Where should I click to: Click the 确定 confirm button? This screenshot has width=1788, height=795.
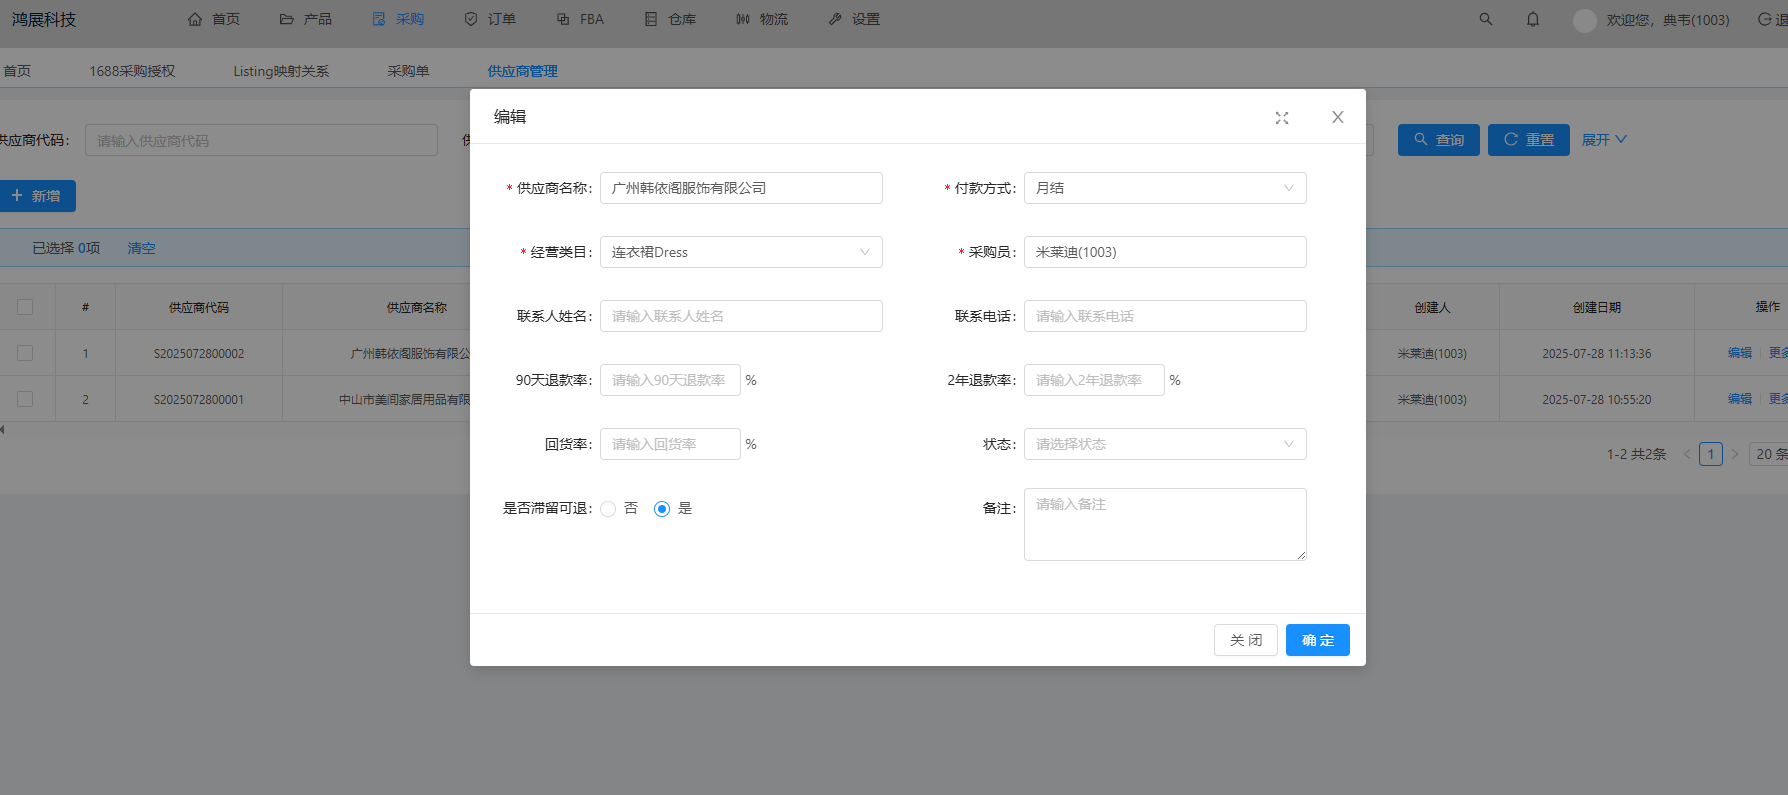(1317, 640)
